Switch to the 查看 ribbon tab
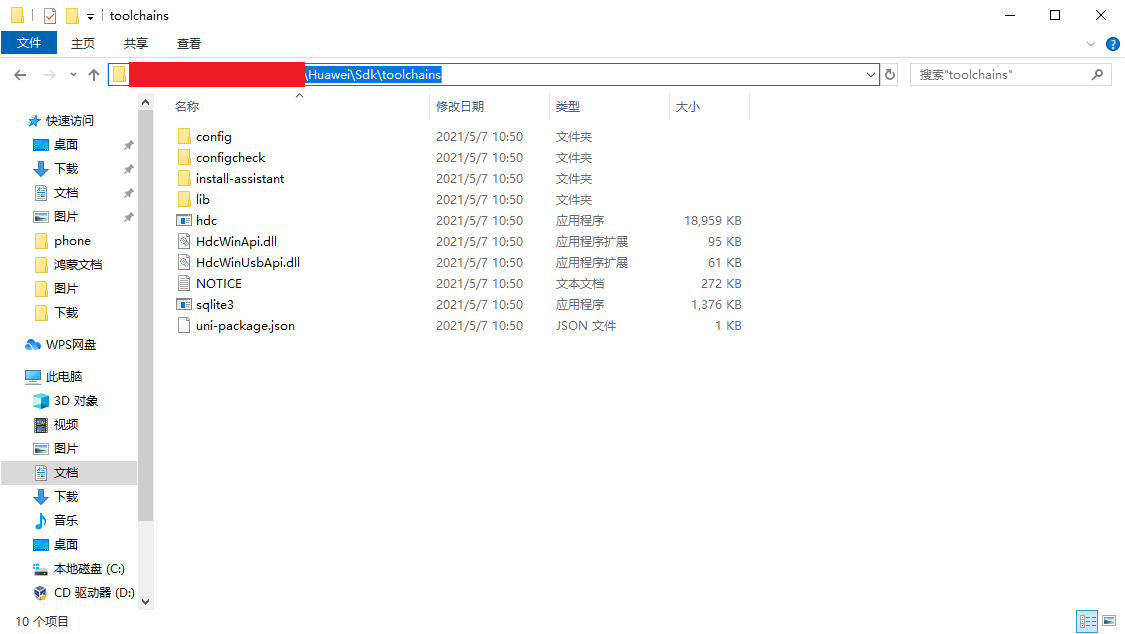 189,43
